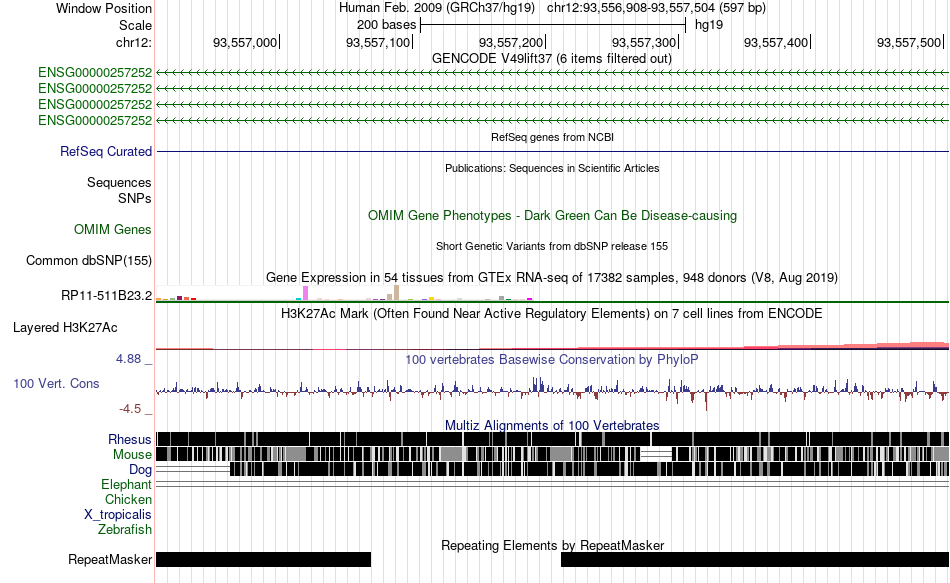Select coordinate marker 93,557,300
The image size is (950, 583).
point(644,42)
